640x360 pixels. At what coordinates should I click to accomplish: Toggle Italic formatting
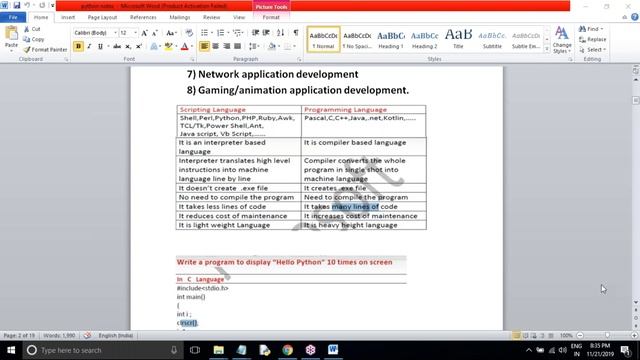89,46
